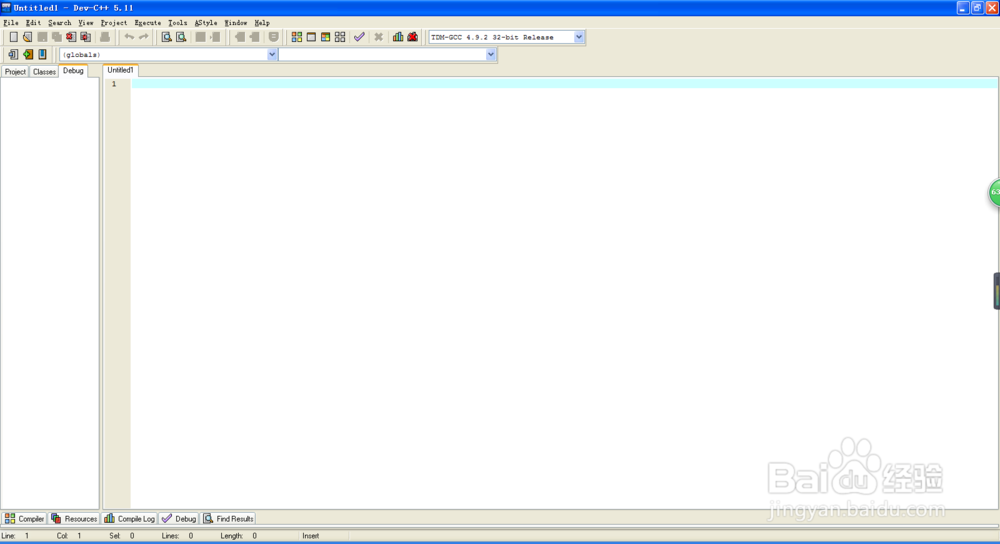Expand the empty function list dropdown arrow

point(490,55)
